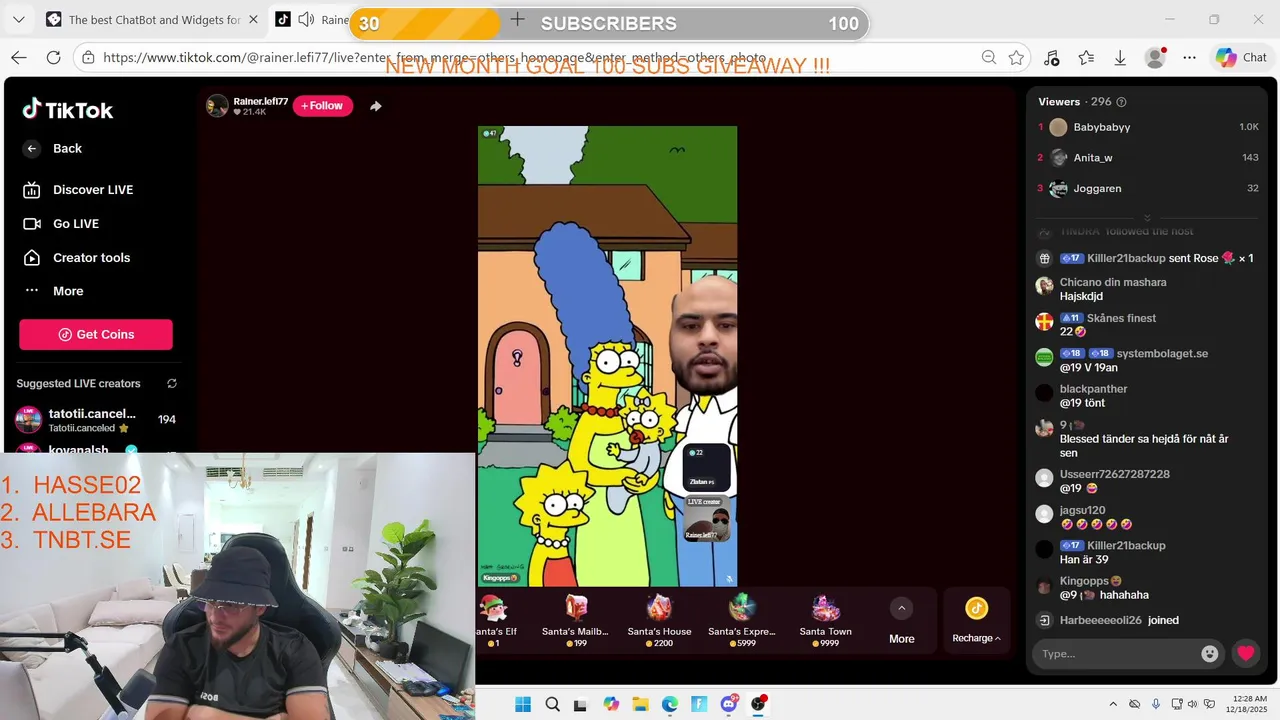Click Rainer.lefi77 profile avatar
This screenshot has width=1280, height=720.
click(217, 106)
